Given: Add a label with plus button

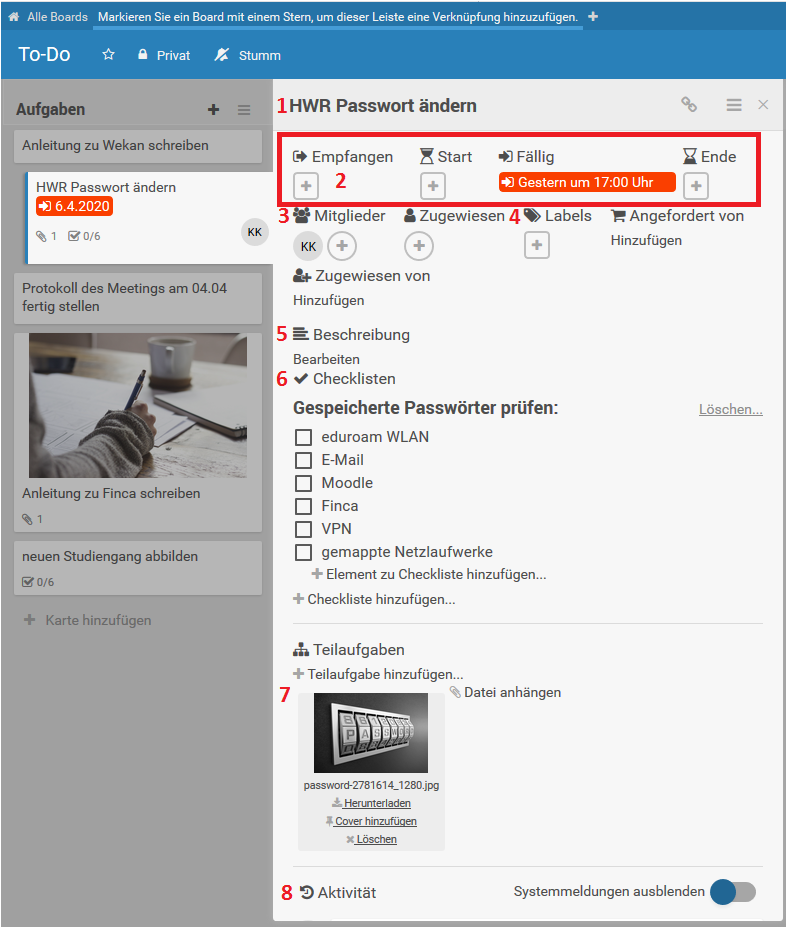Looking at the screenshot, I should [x=537, y=245].
